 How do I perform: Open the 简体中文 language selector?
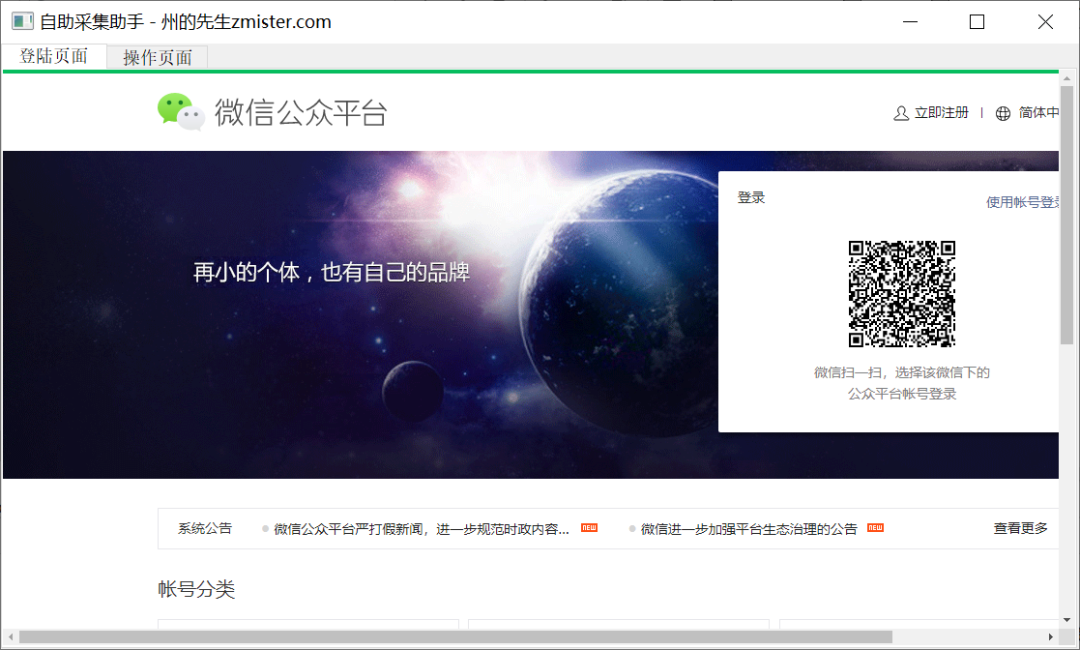[1039, 112]
